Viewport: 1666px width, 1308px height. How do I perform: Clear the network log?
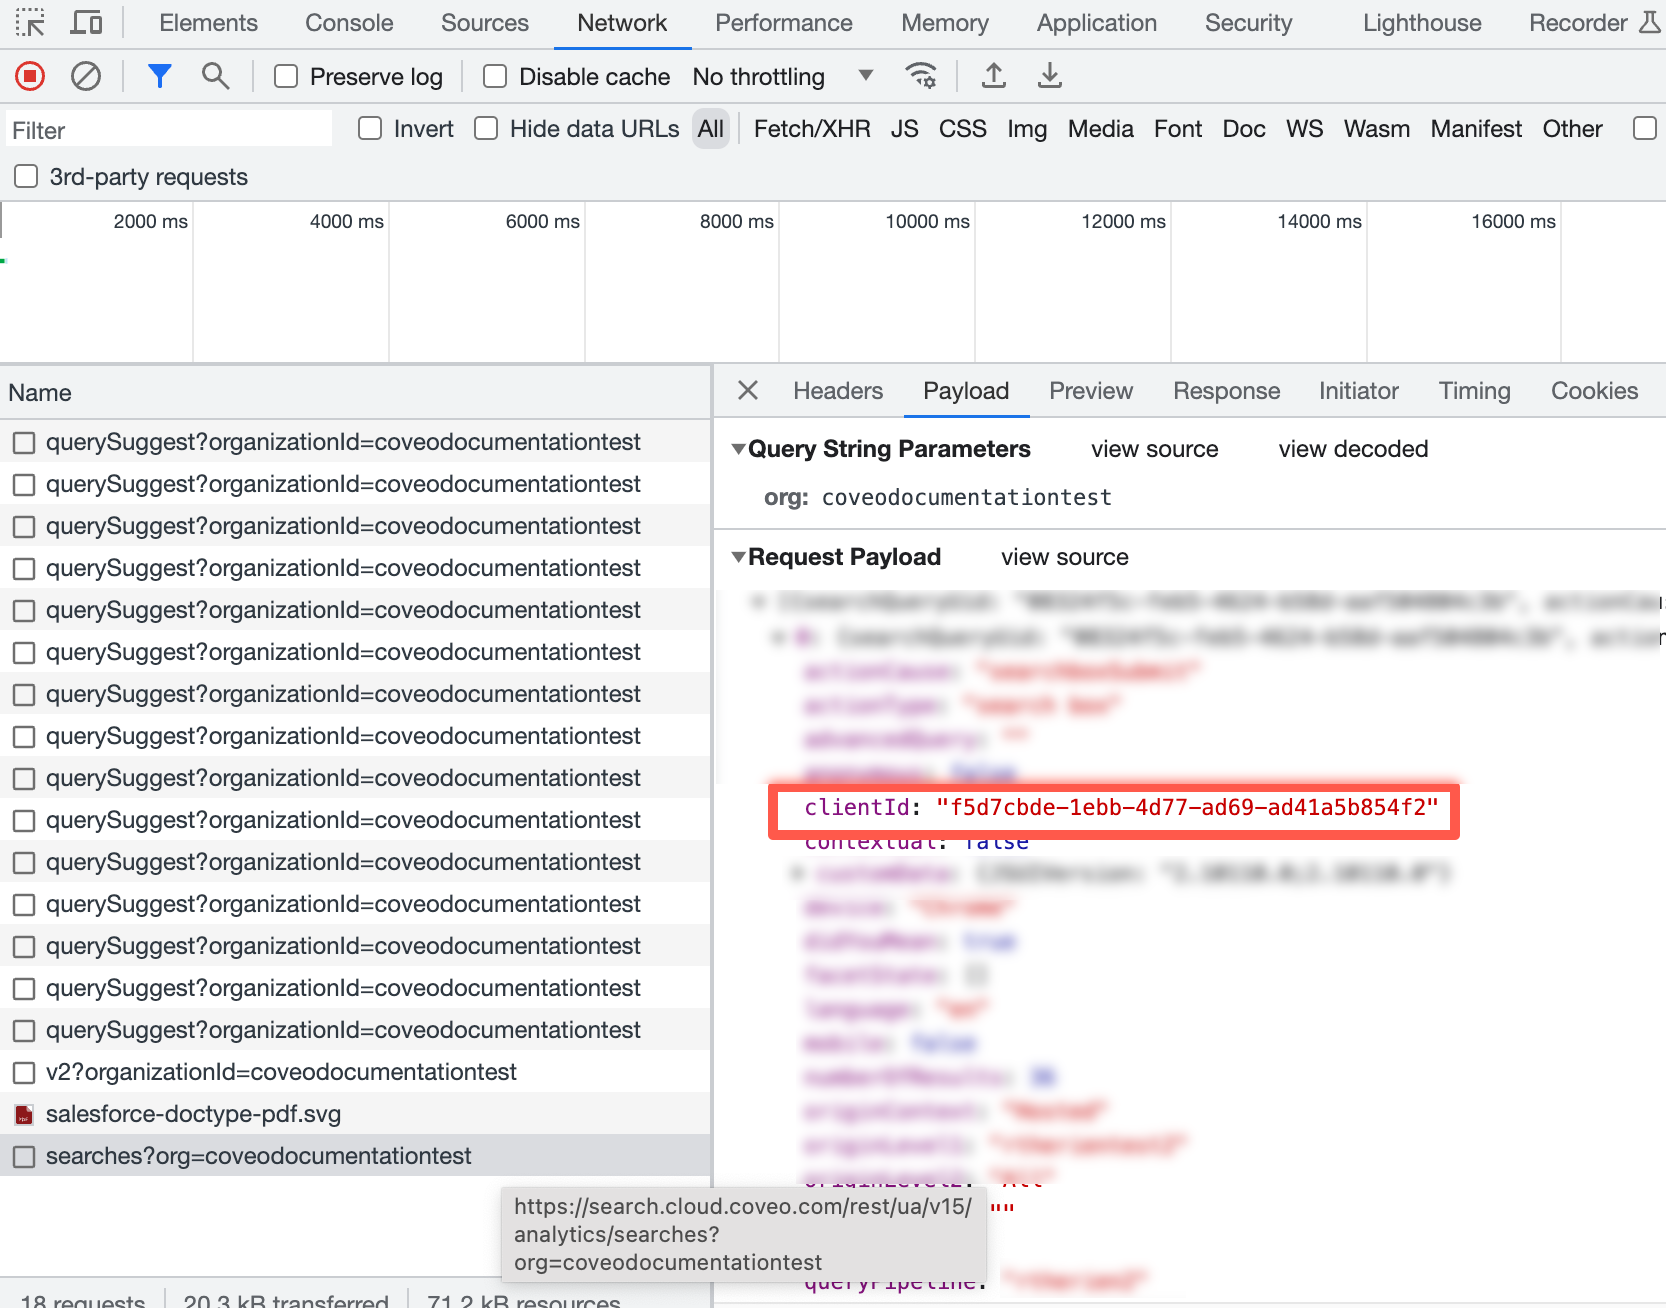tap(86, 76)
